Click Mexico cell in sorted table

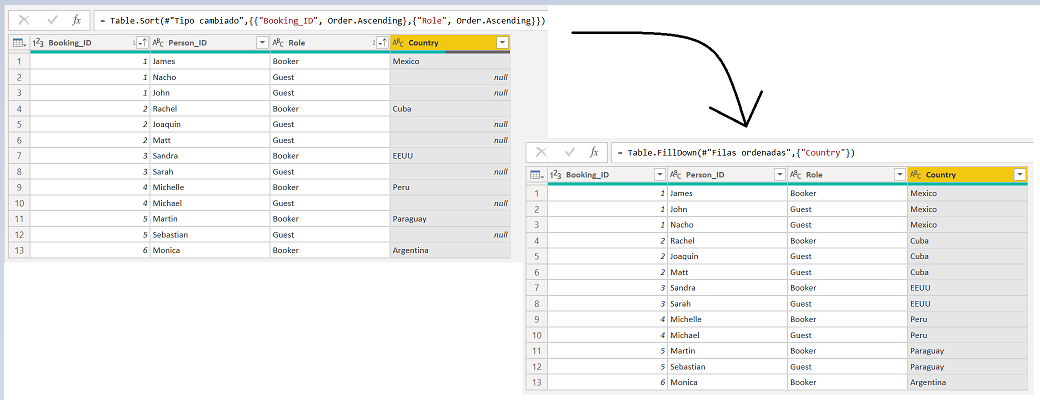[450, 61]
